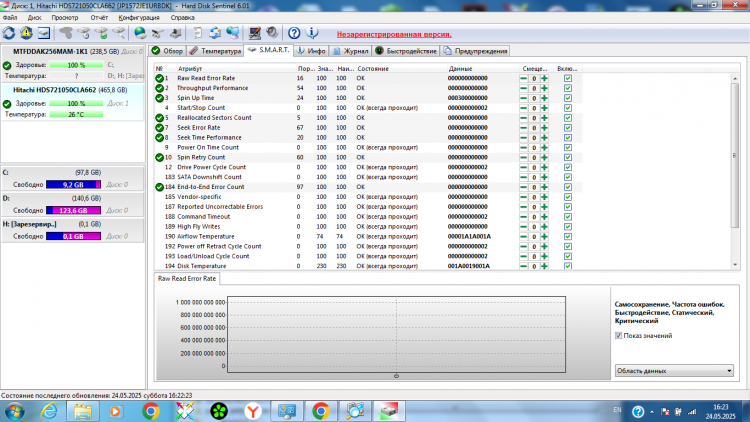Click the monitor with pencil configuration icon
This screenshot has width=750, height=422.
coord(254,33)
